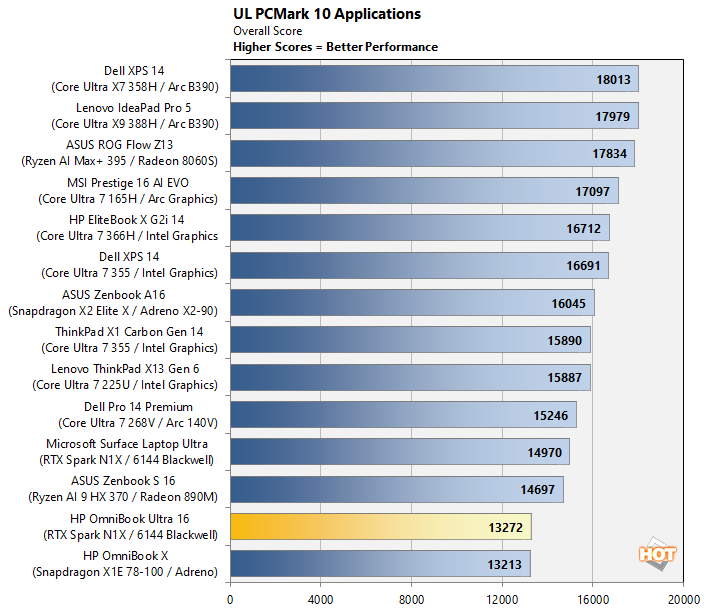Image resolution: width=708 pixels, height=611 pixels.
Task: Click the MSI Prestige 16 AI EVO label
Action: (x=128, y=191)
